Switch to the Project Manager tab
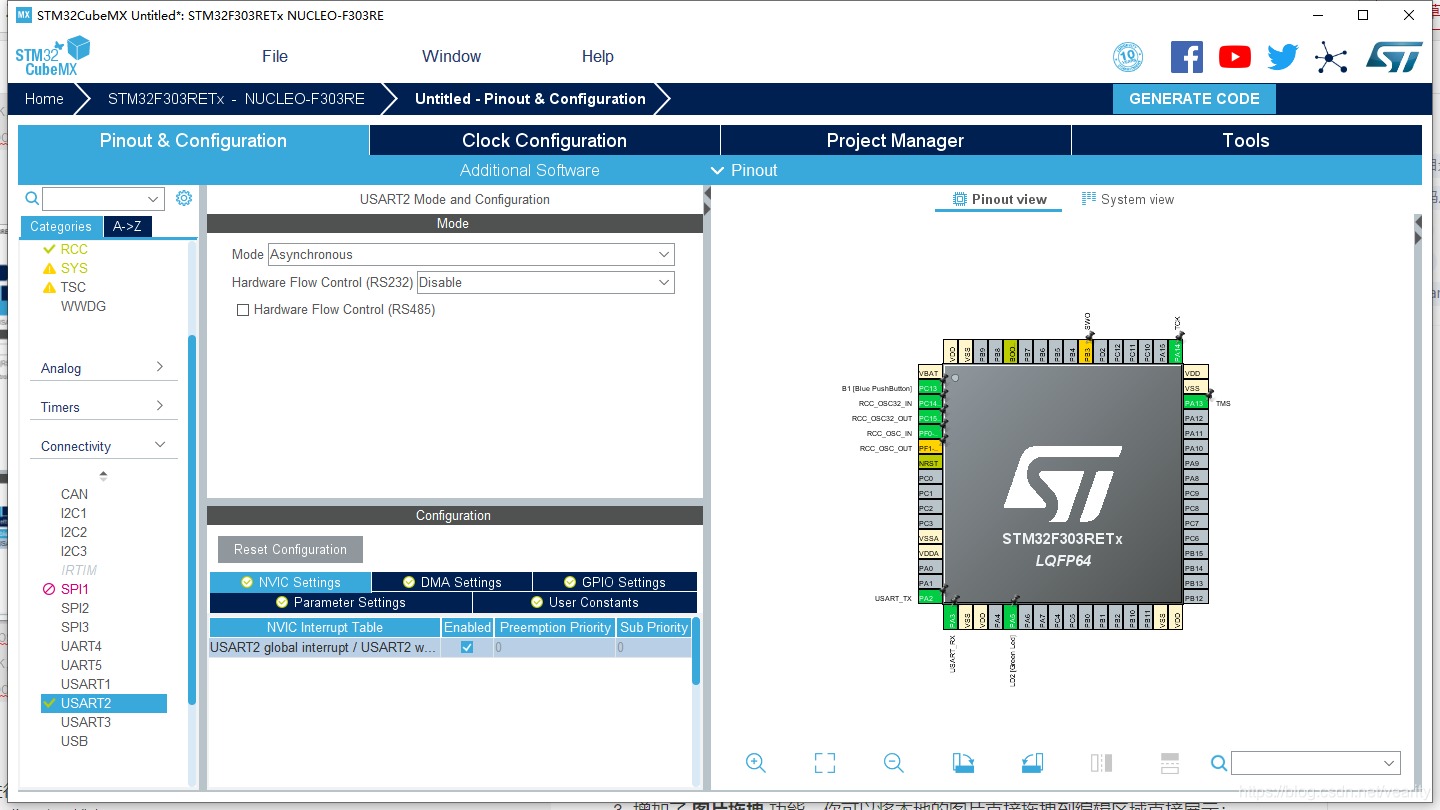The width and height of the screenshot is (1440, 810). point(895,140)
